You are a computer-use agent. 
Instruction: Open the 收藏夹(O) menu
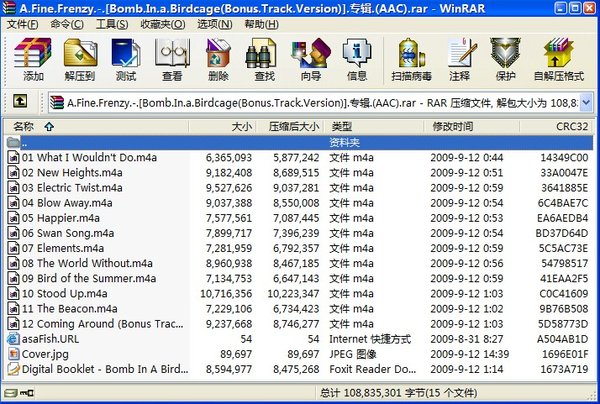click(x=163, y=24)
